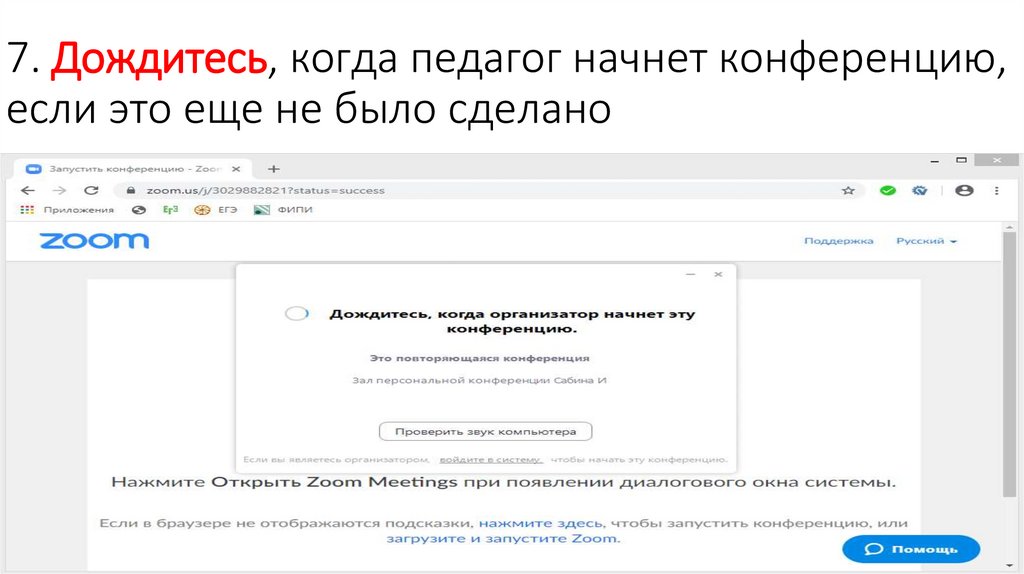Select the 'Запустить конференцию - Zoom' tab

134,169
